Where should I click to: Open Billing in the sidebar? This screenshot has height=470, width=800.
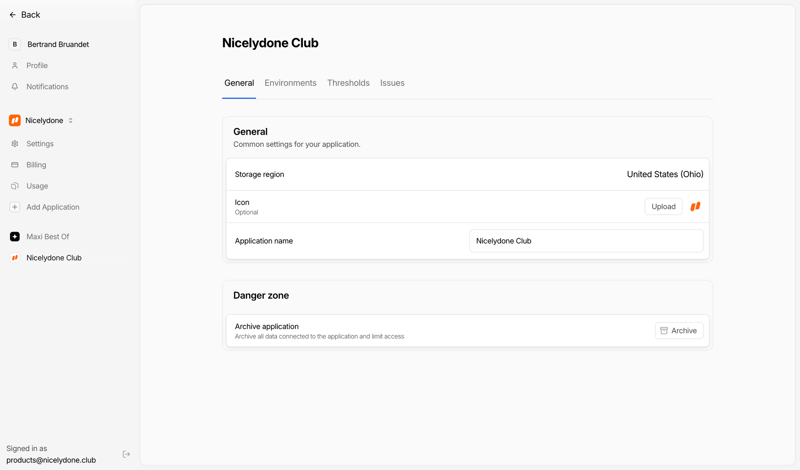tap(36, 165)
